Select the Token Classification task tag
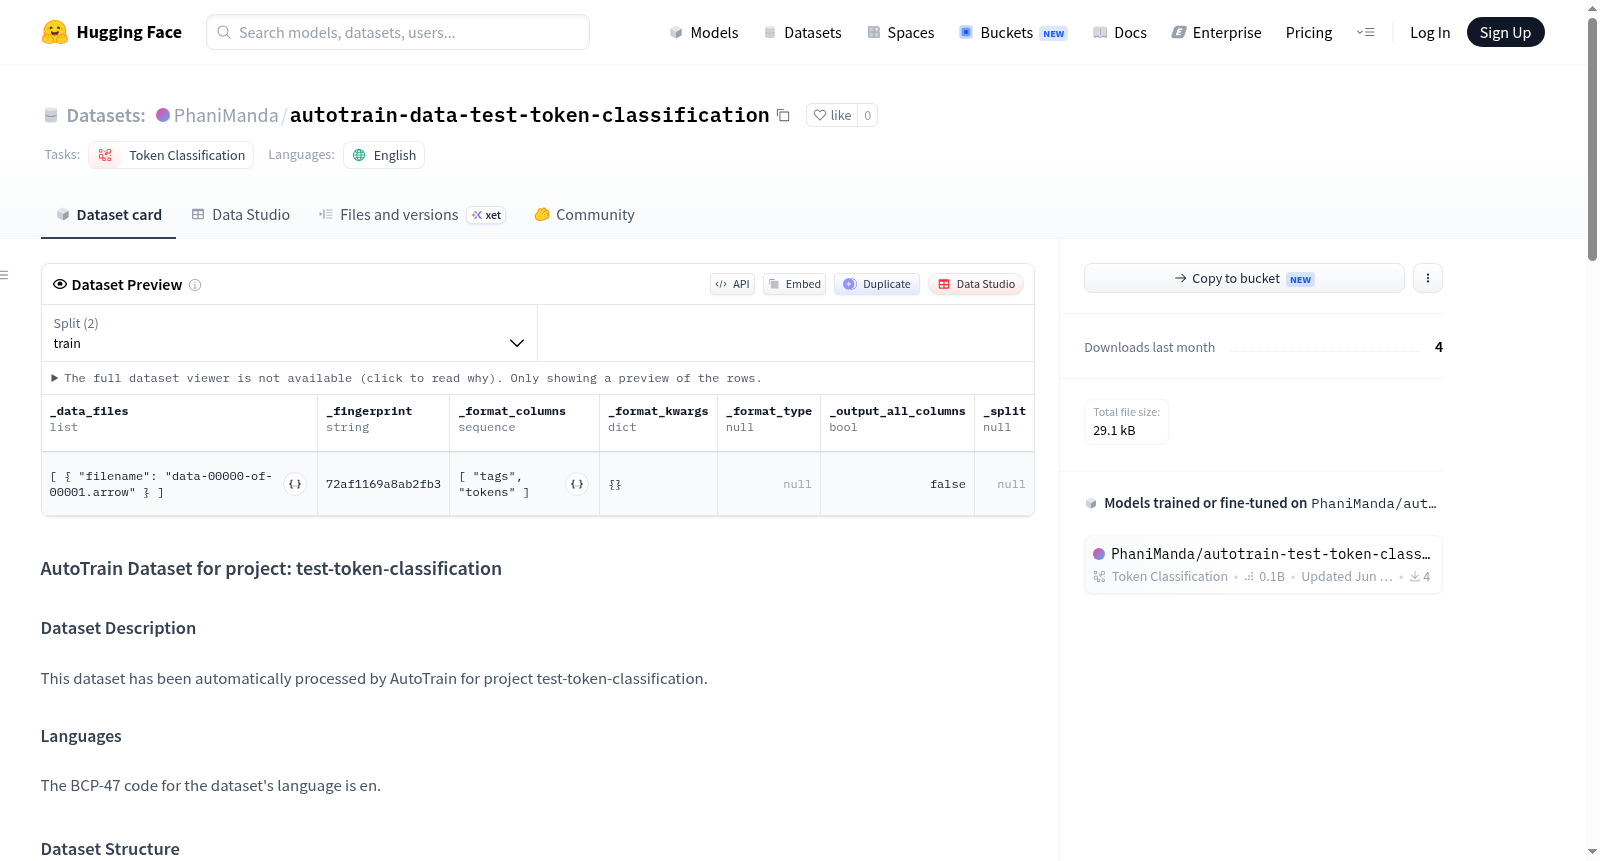Viewport: 1600px width, 861px height. pos(171,155)
